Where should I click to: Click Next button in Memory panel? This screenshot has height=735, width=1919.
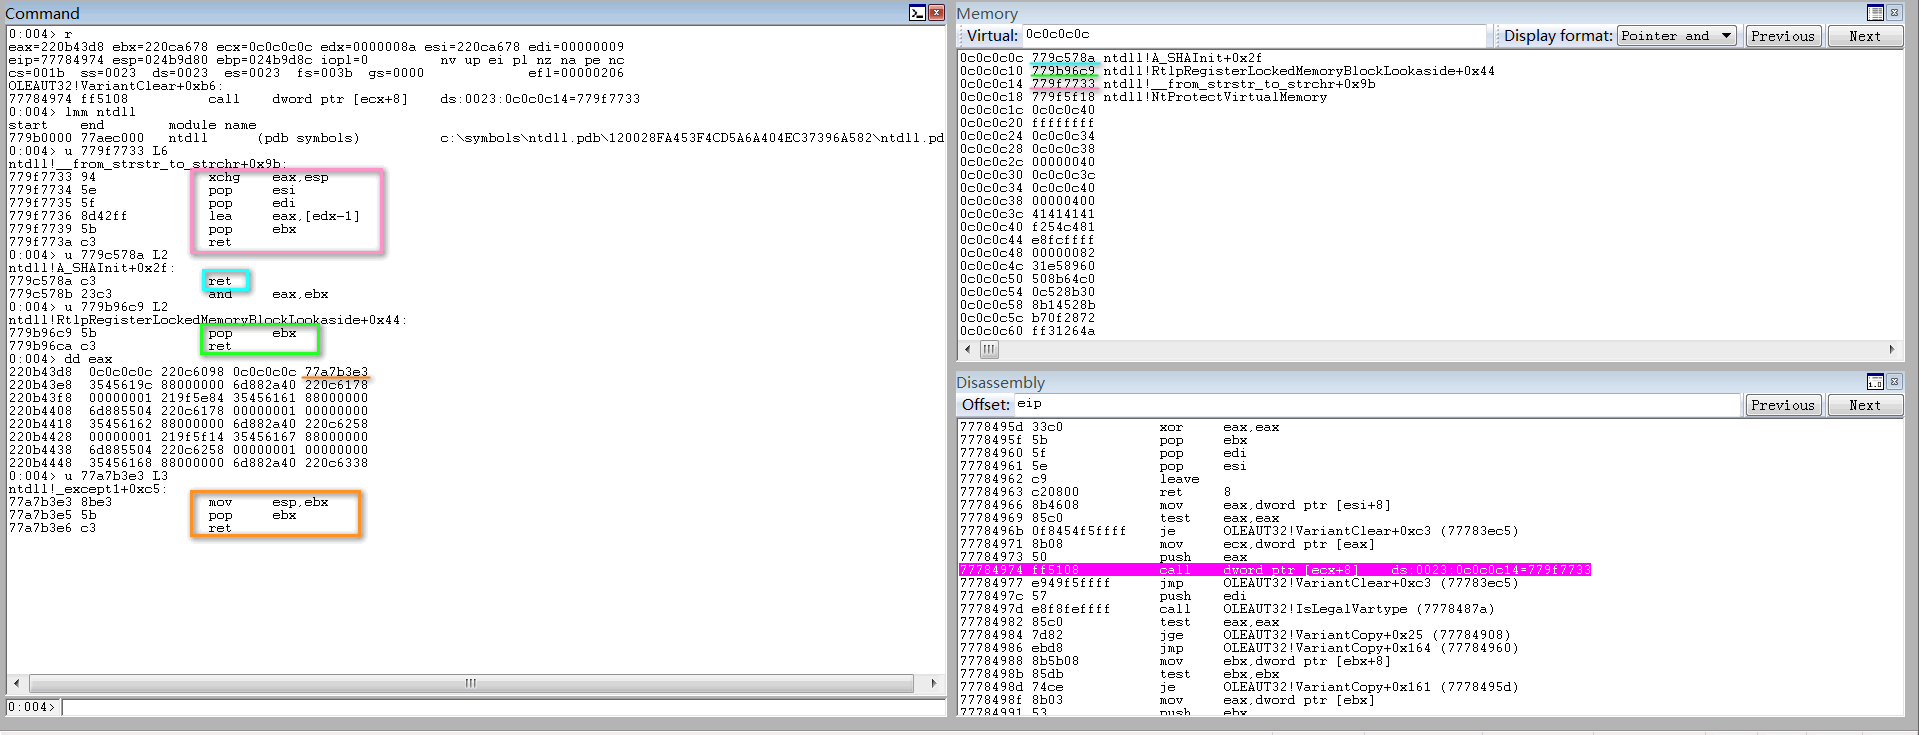point(1864,36)
